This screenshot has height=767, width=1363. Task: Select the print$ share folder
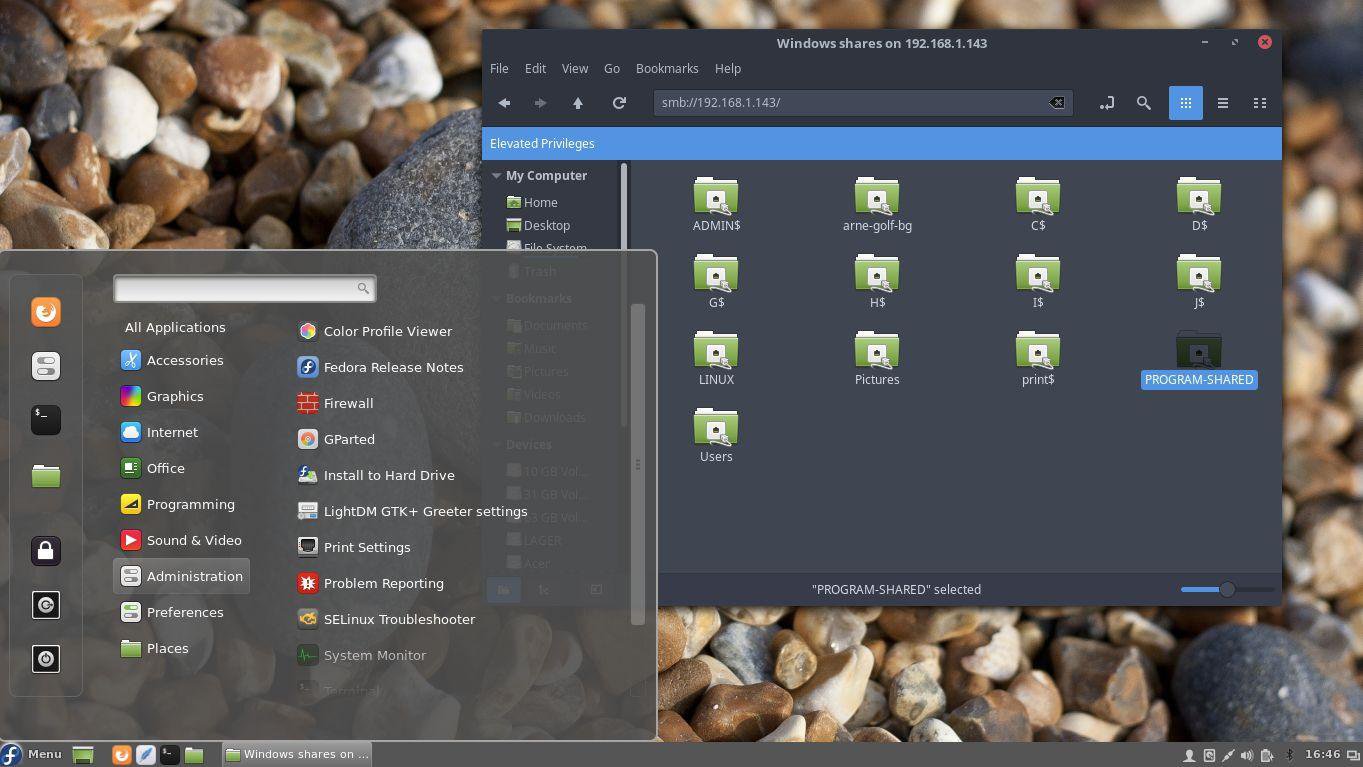(1038, 358)
